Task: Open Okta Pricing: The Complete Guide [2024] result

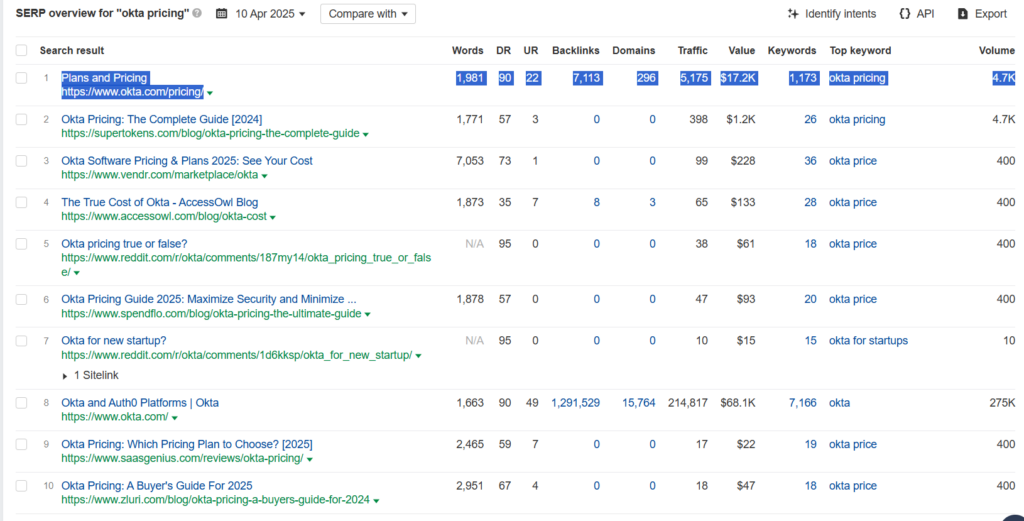Action: point(161,119)
